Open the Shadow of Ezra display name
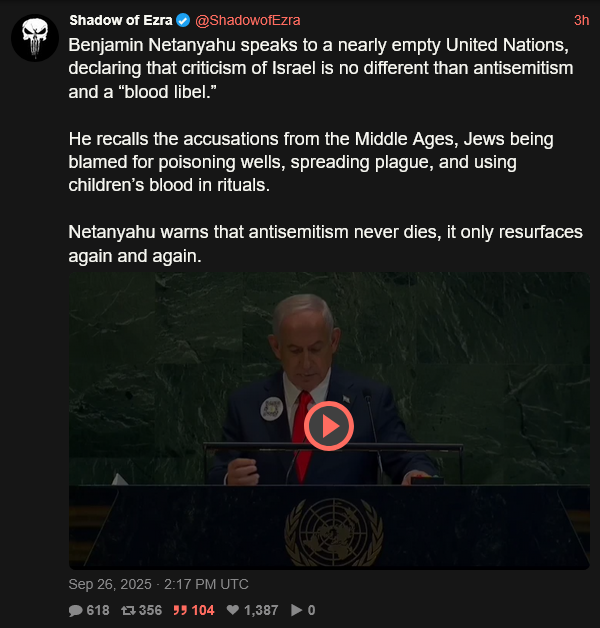Image resolution: width=600 pixels, height=628 pixels. [121, 20]
